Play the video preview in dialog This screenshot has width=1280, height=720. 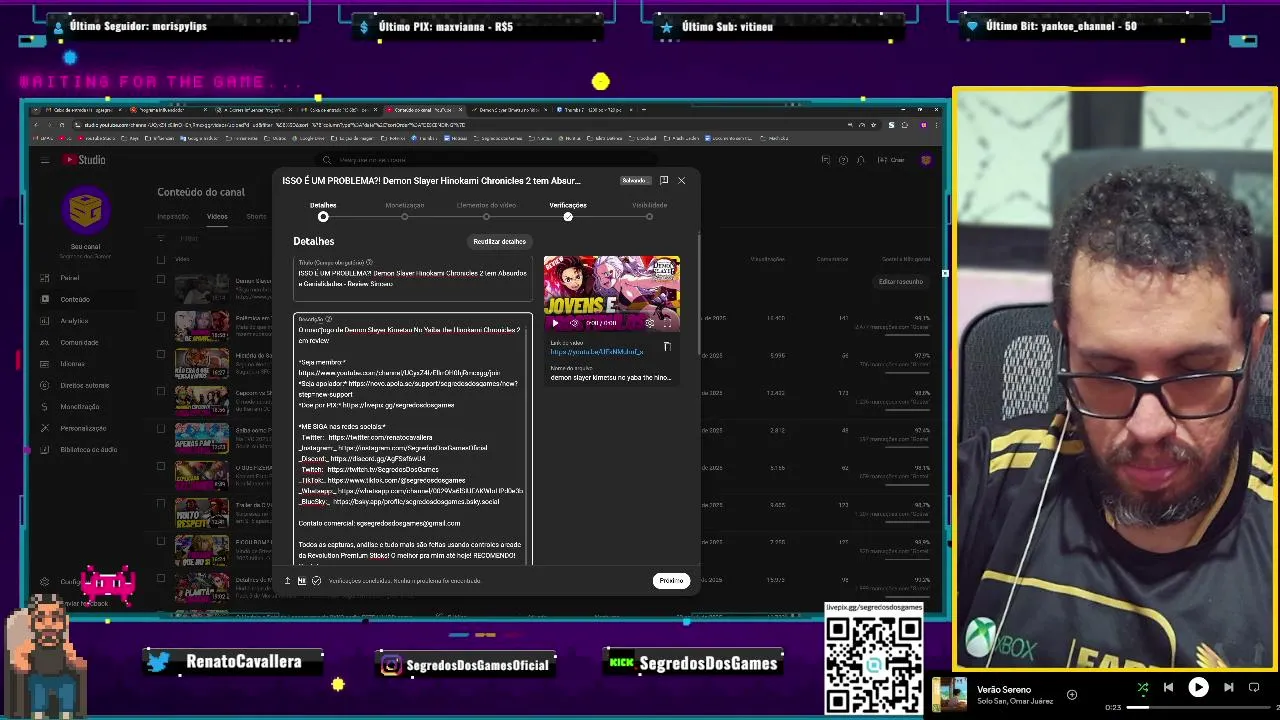pyautogui.click(x=555, y=323)
